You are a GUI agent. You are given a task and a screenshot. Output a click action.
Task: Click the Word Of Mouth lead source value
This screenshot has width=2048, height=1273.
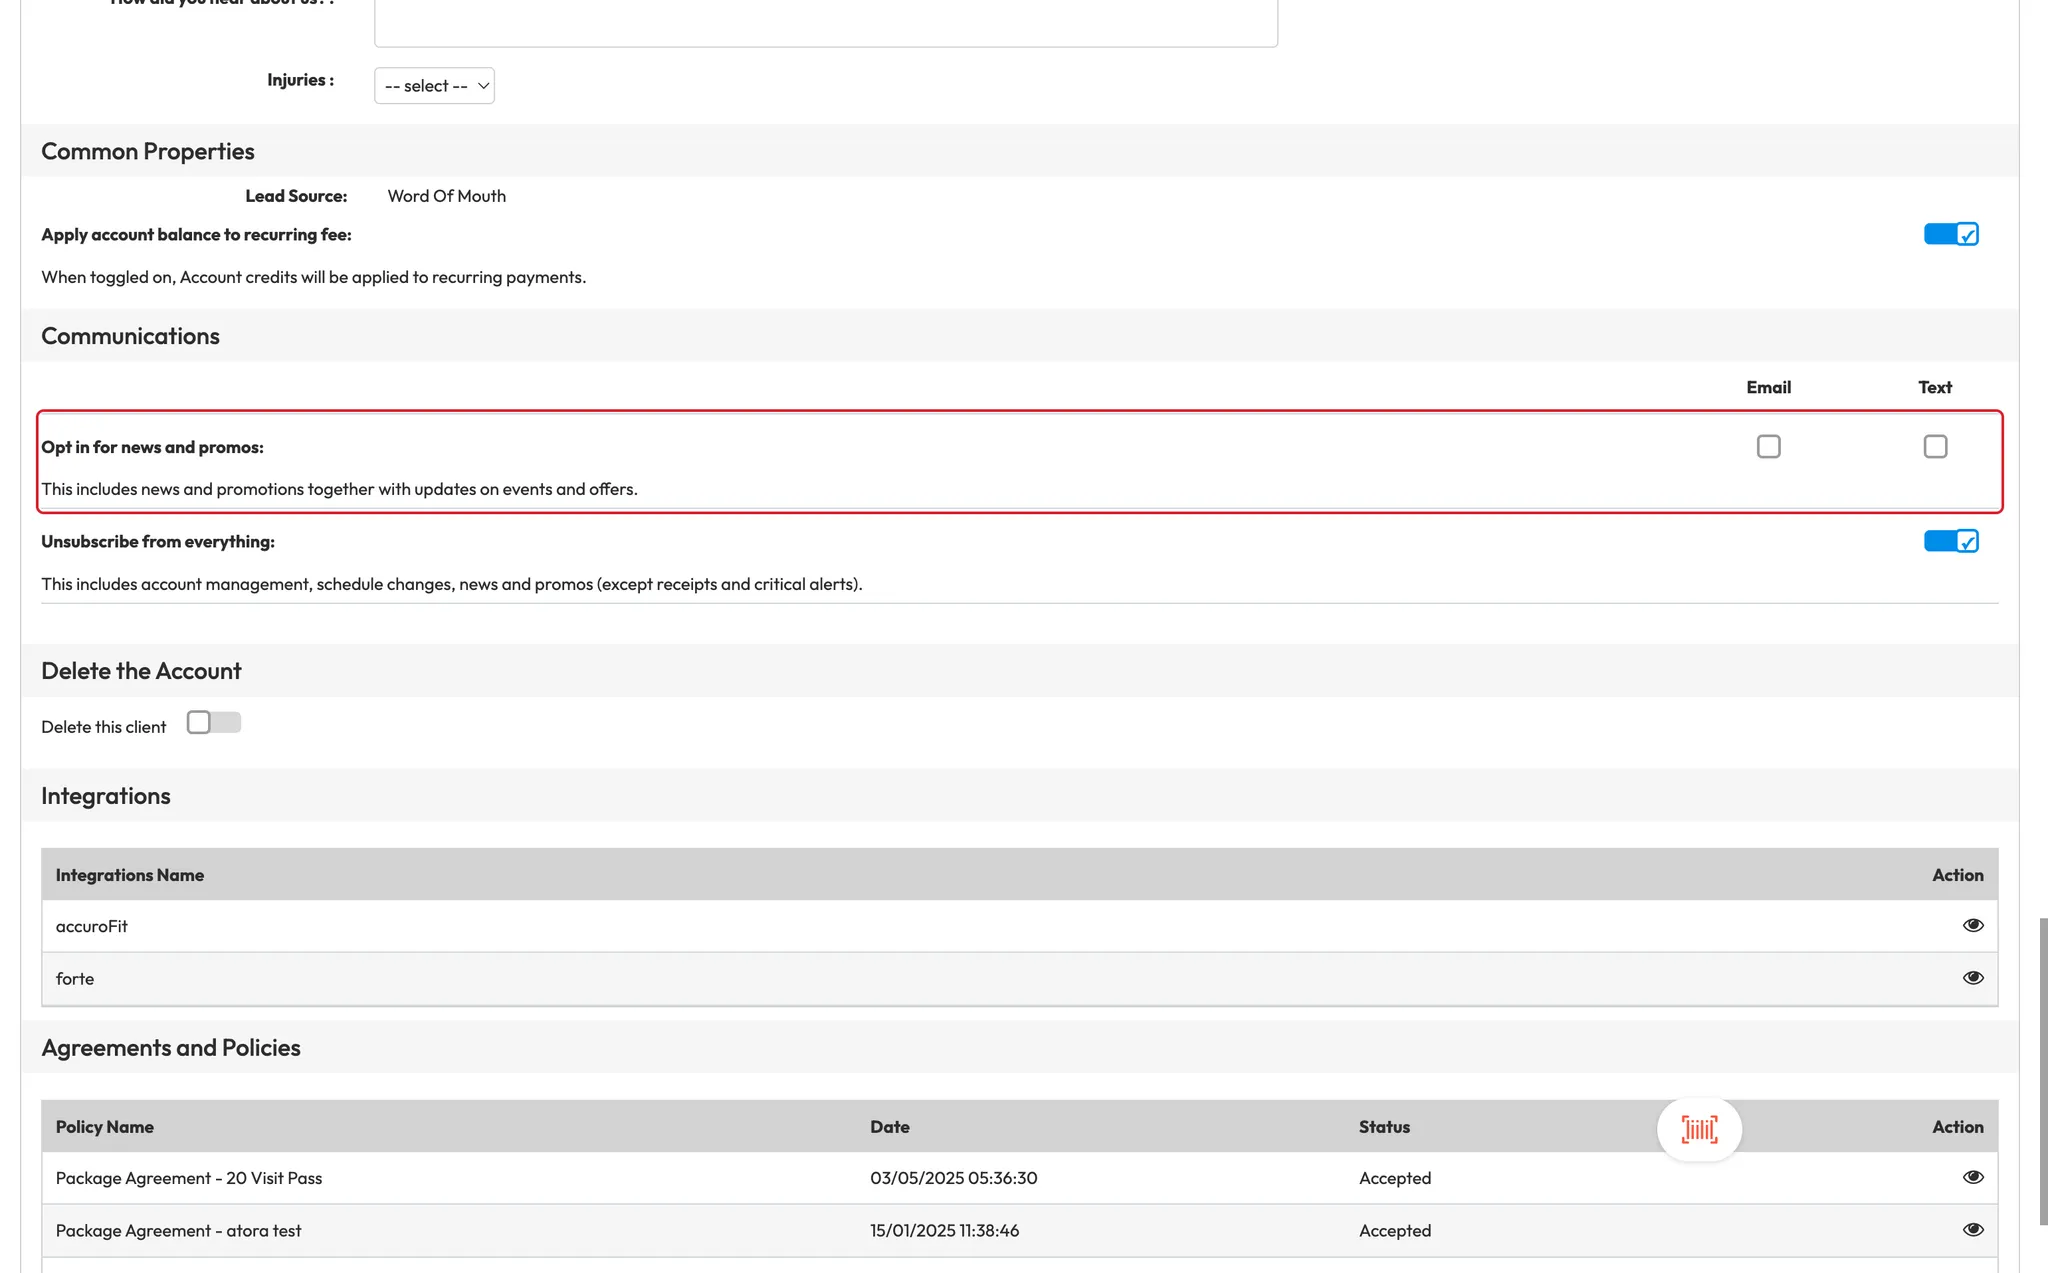(446, 196)
